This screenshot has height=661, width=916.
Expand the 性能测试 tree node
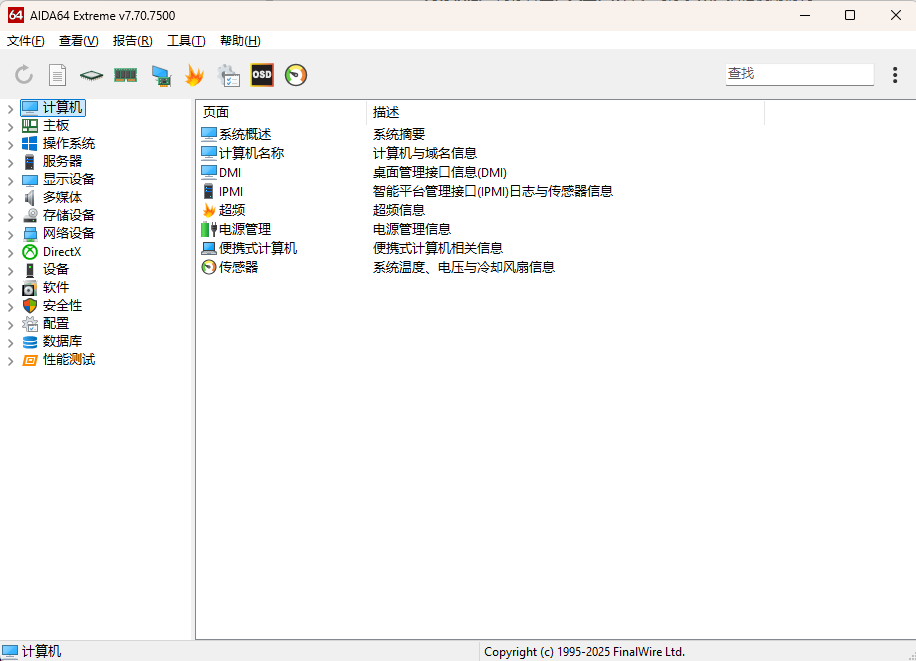(10, 361)
